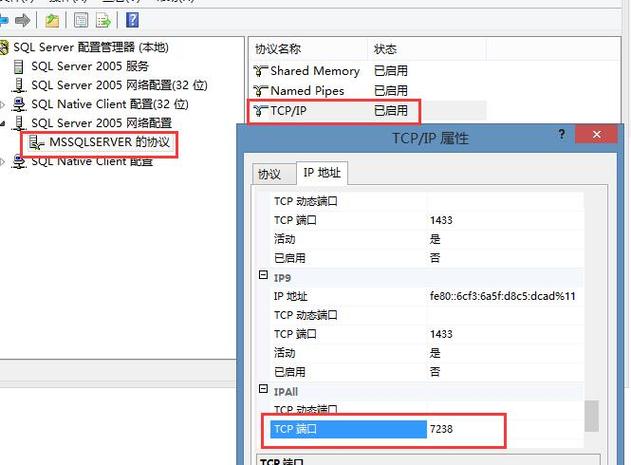Screen dimensions: 631x465
Task: Select SQL Server 2005 网络配置(32 位) node
Action: pyautogui.click(x=119, y=85)
